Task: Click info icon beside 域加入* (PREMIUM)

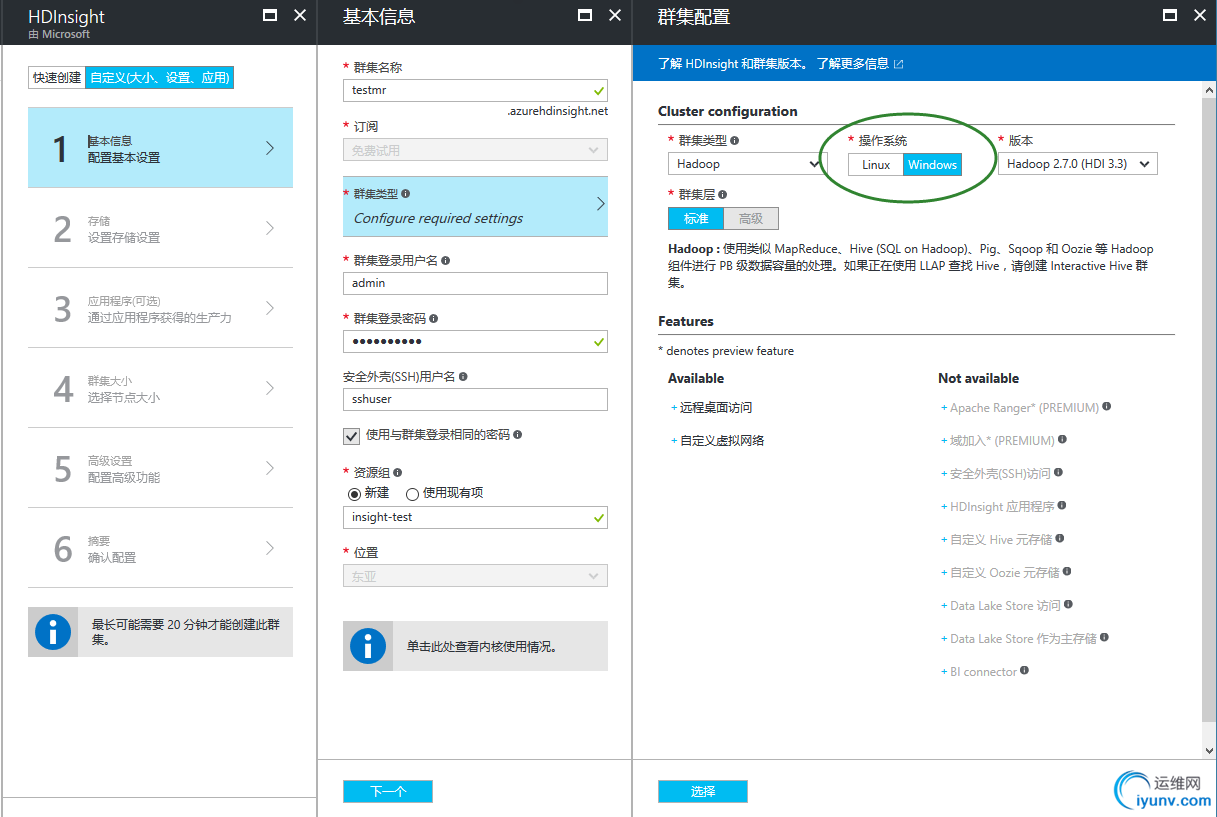Action: tap(1062, 440)
